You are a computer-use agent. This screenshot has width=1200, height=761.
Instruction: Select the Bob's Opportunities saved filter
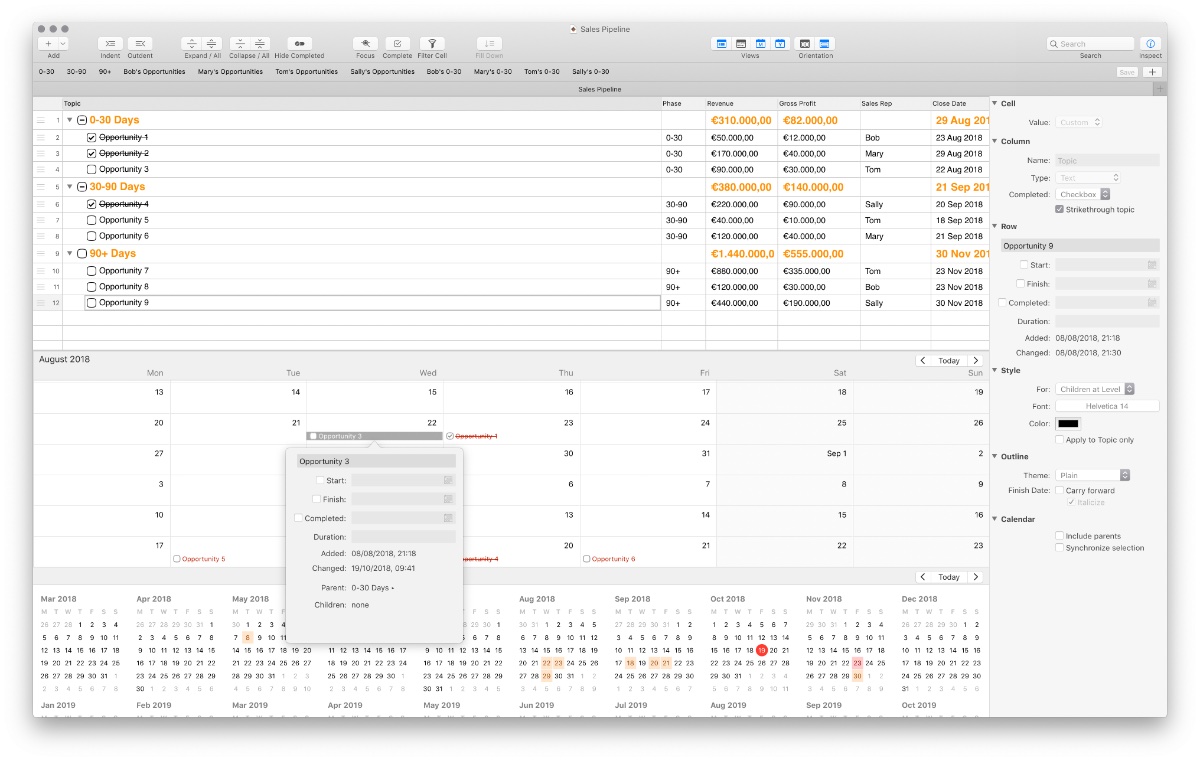154,72
